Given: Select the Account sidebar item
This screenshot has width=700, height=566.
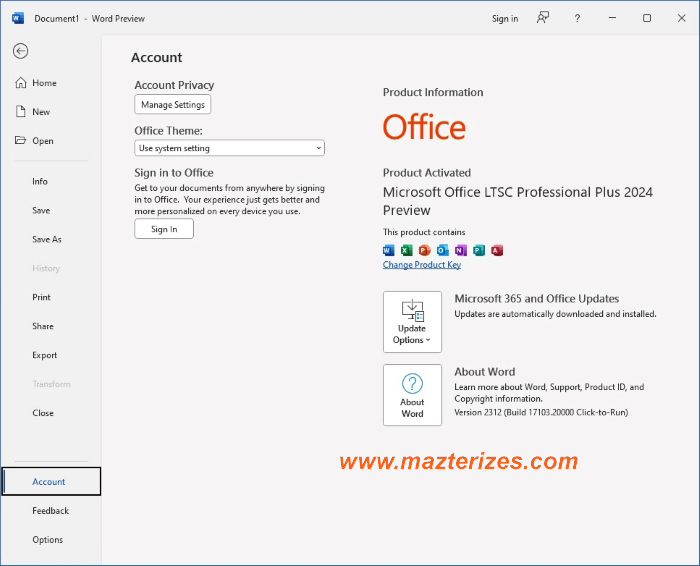Looking at the screenshot, I should [51, 481].
